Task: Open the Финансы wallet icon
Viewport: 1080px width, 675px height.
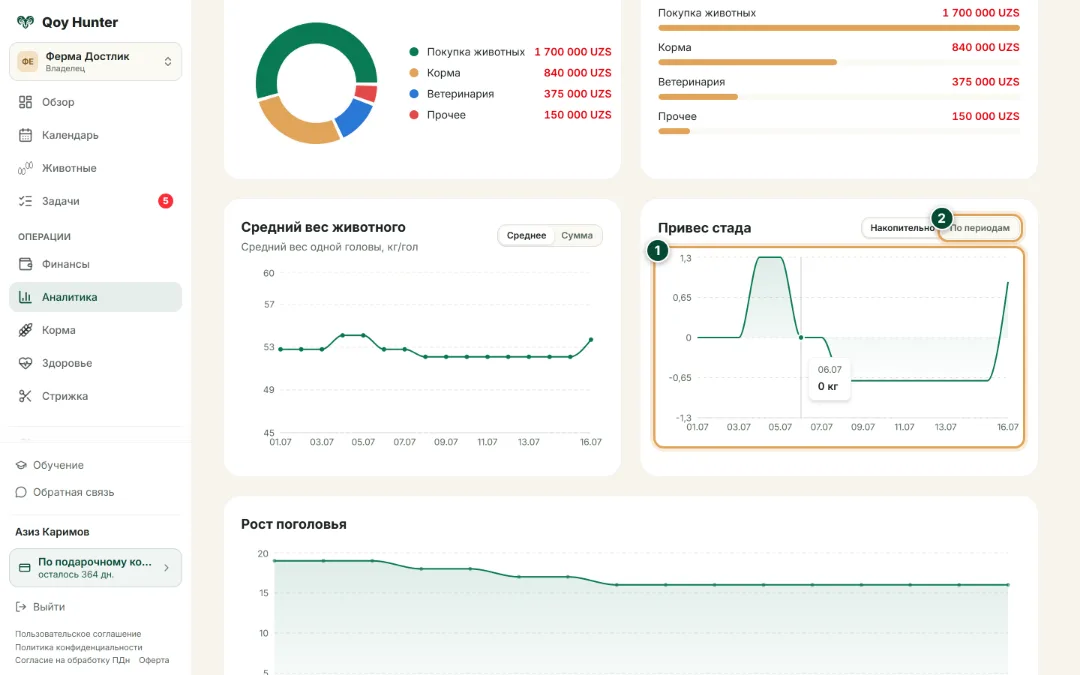Action: click(25, 264)
